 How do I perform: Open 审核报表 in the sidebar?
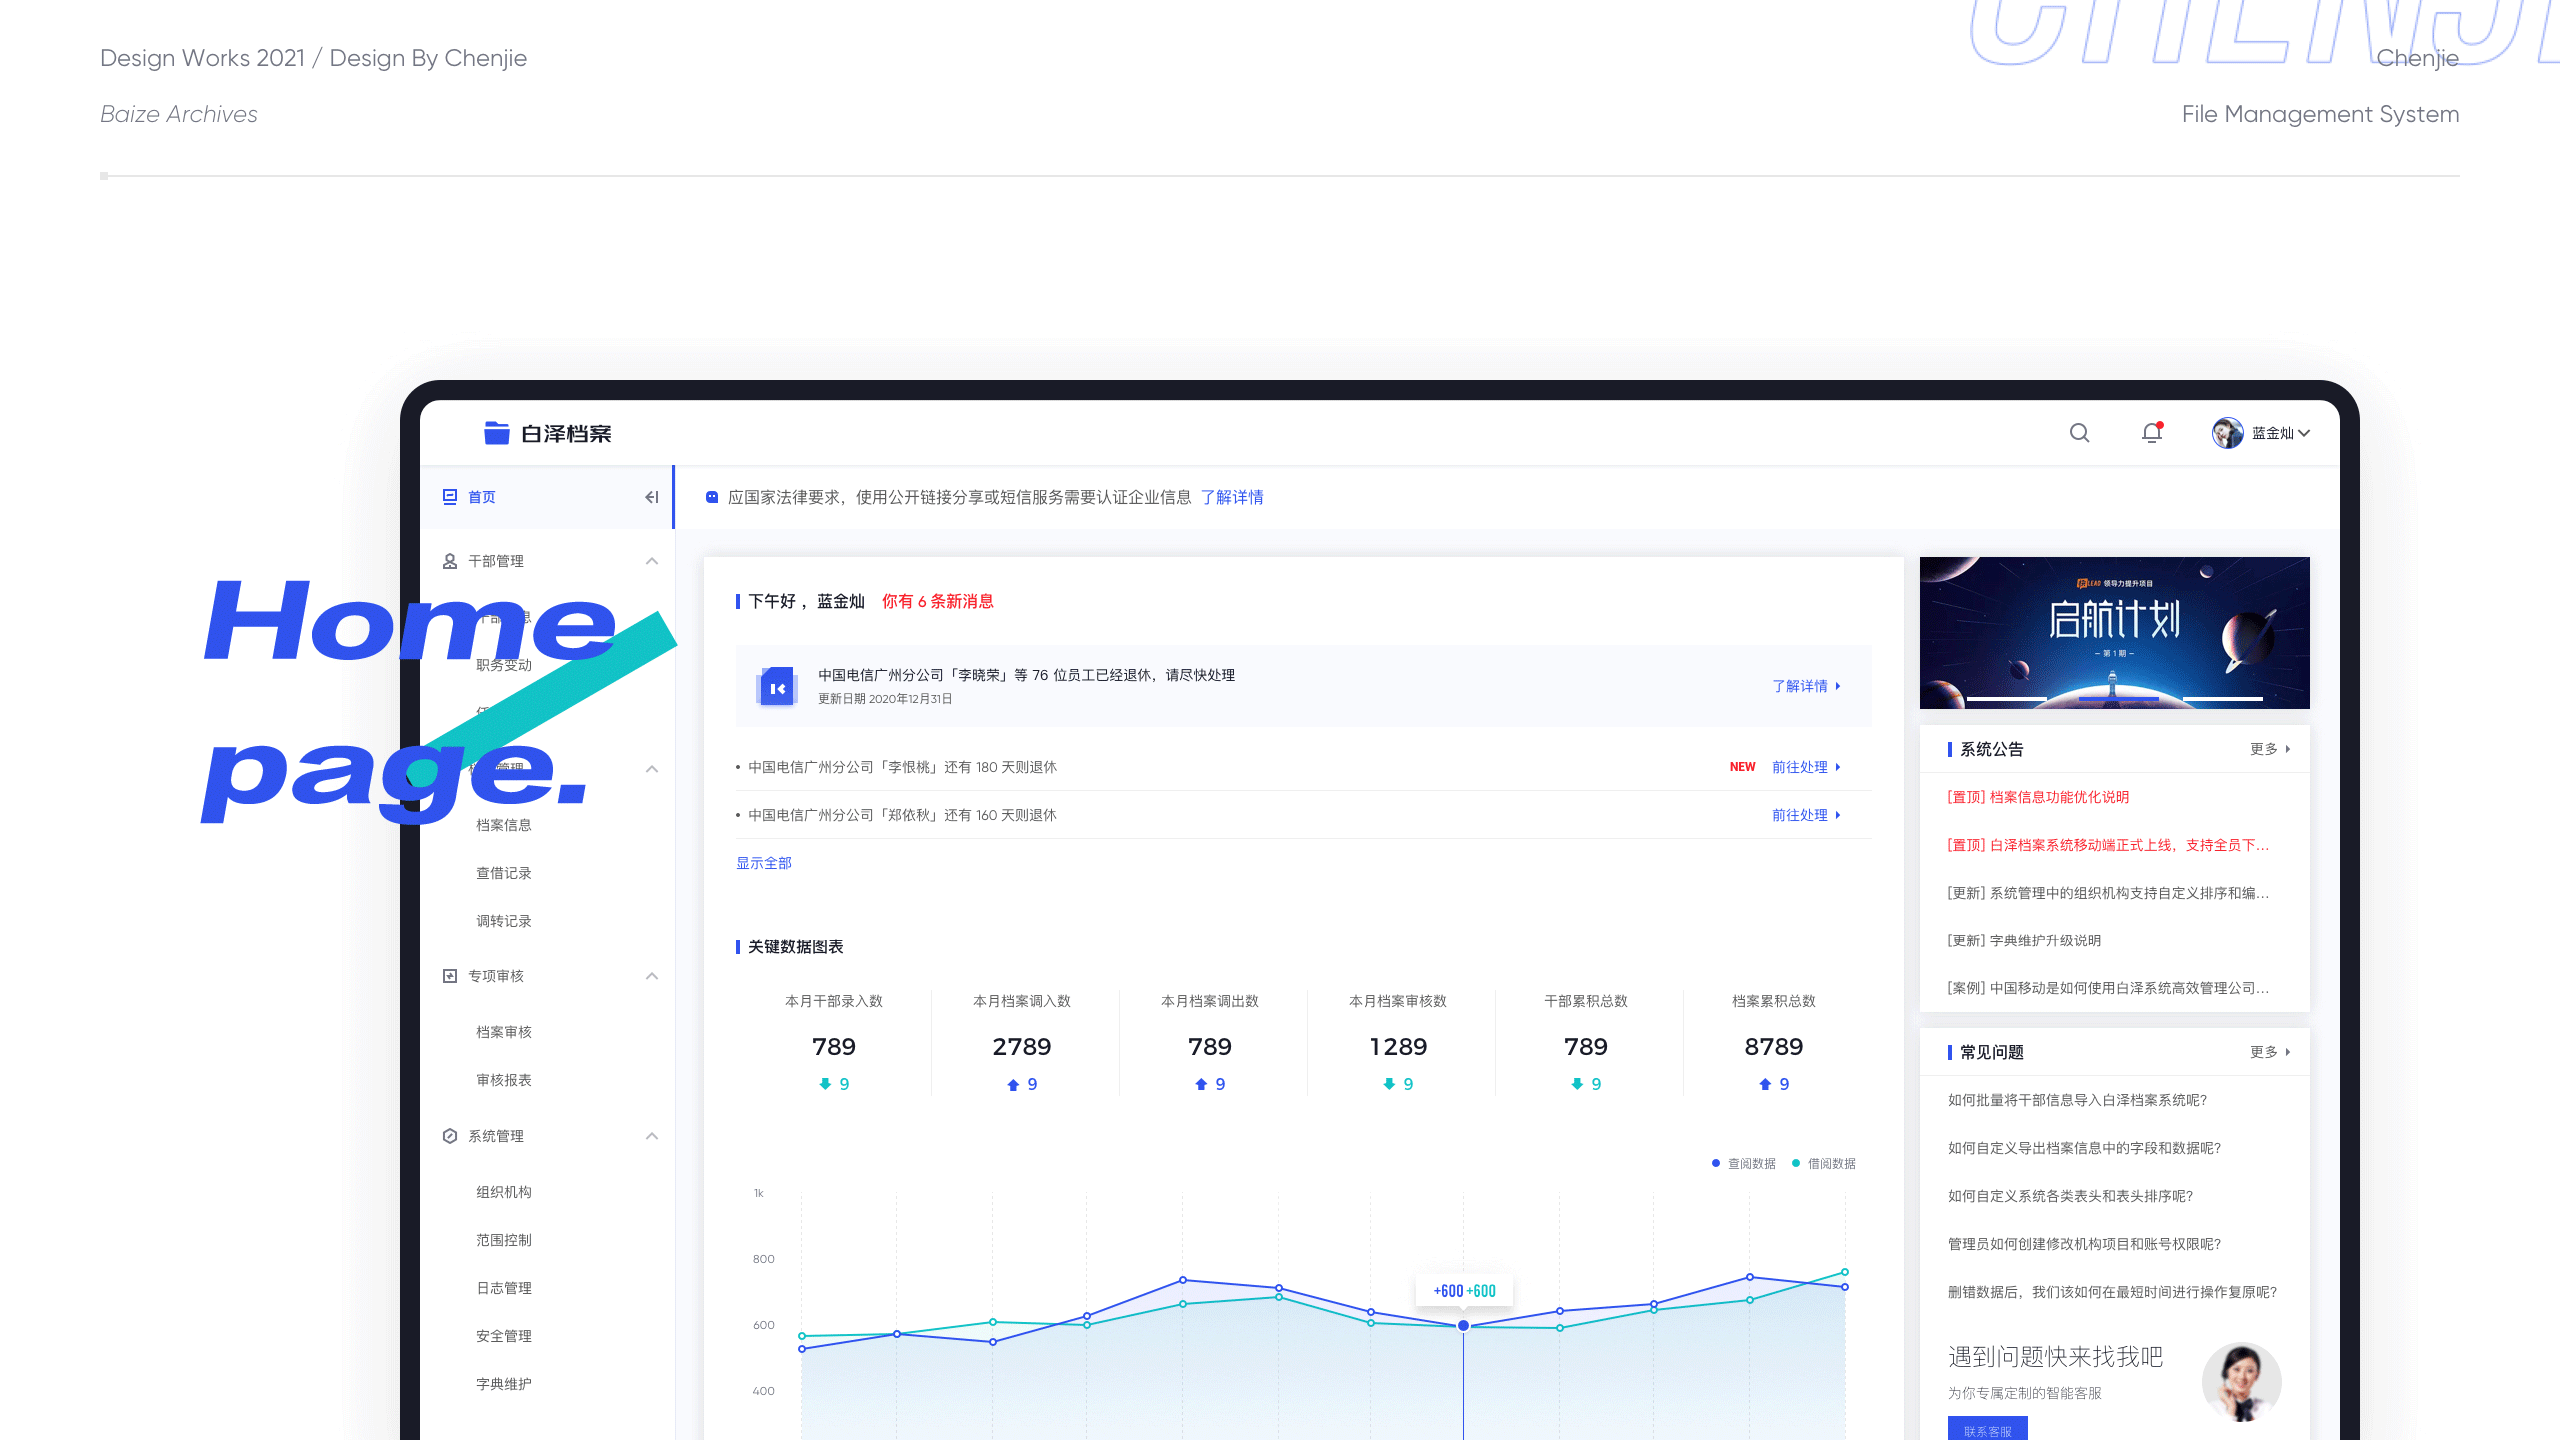click(504, 1080)
